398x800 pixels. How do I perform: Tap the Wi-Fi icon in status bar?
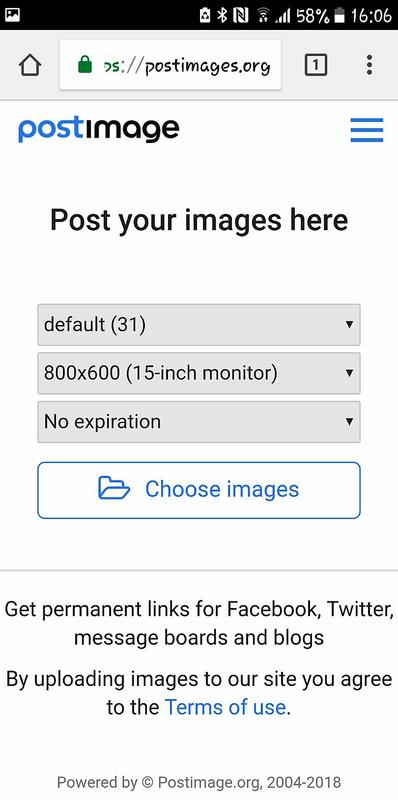tap(263, 15)
